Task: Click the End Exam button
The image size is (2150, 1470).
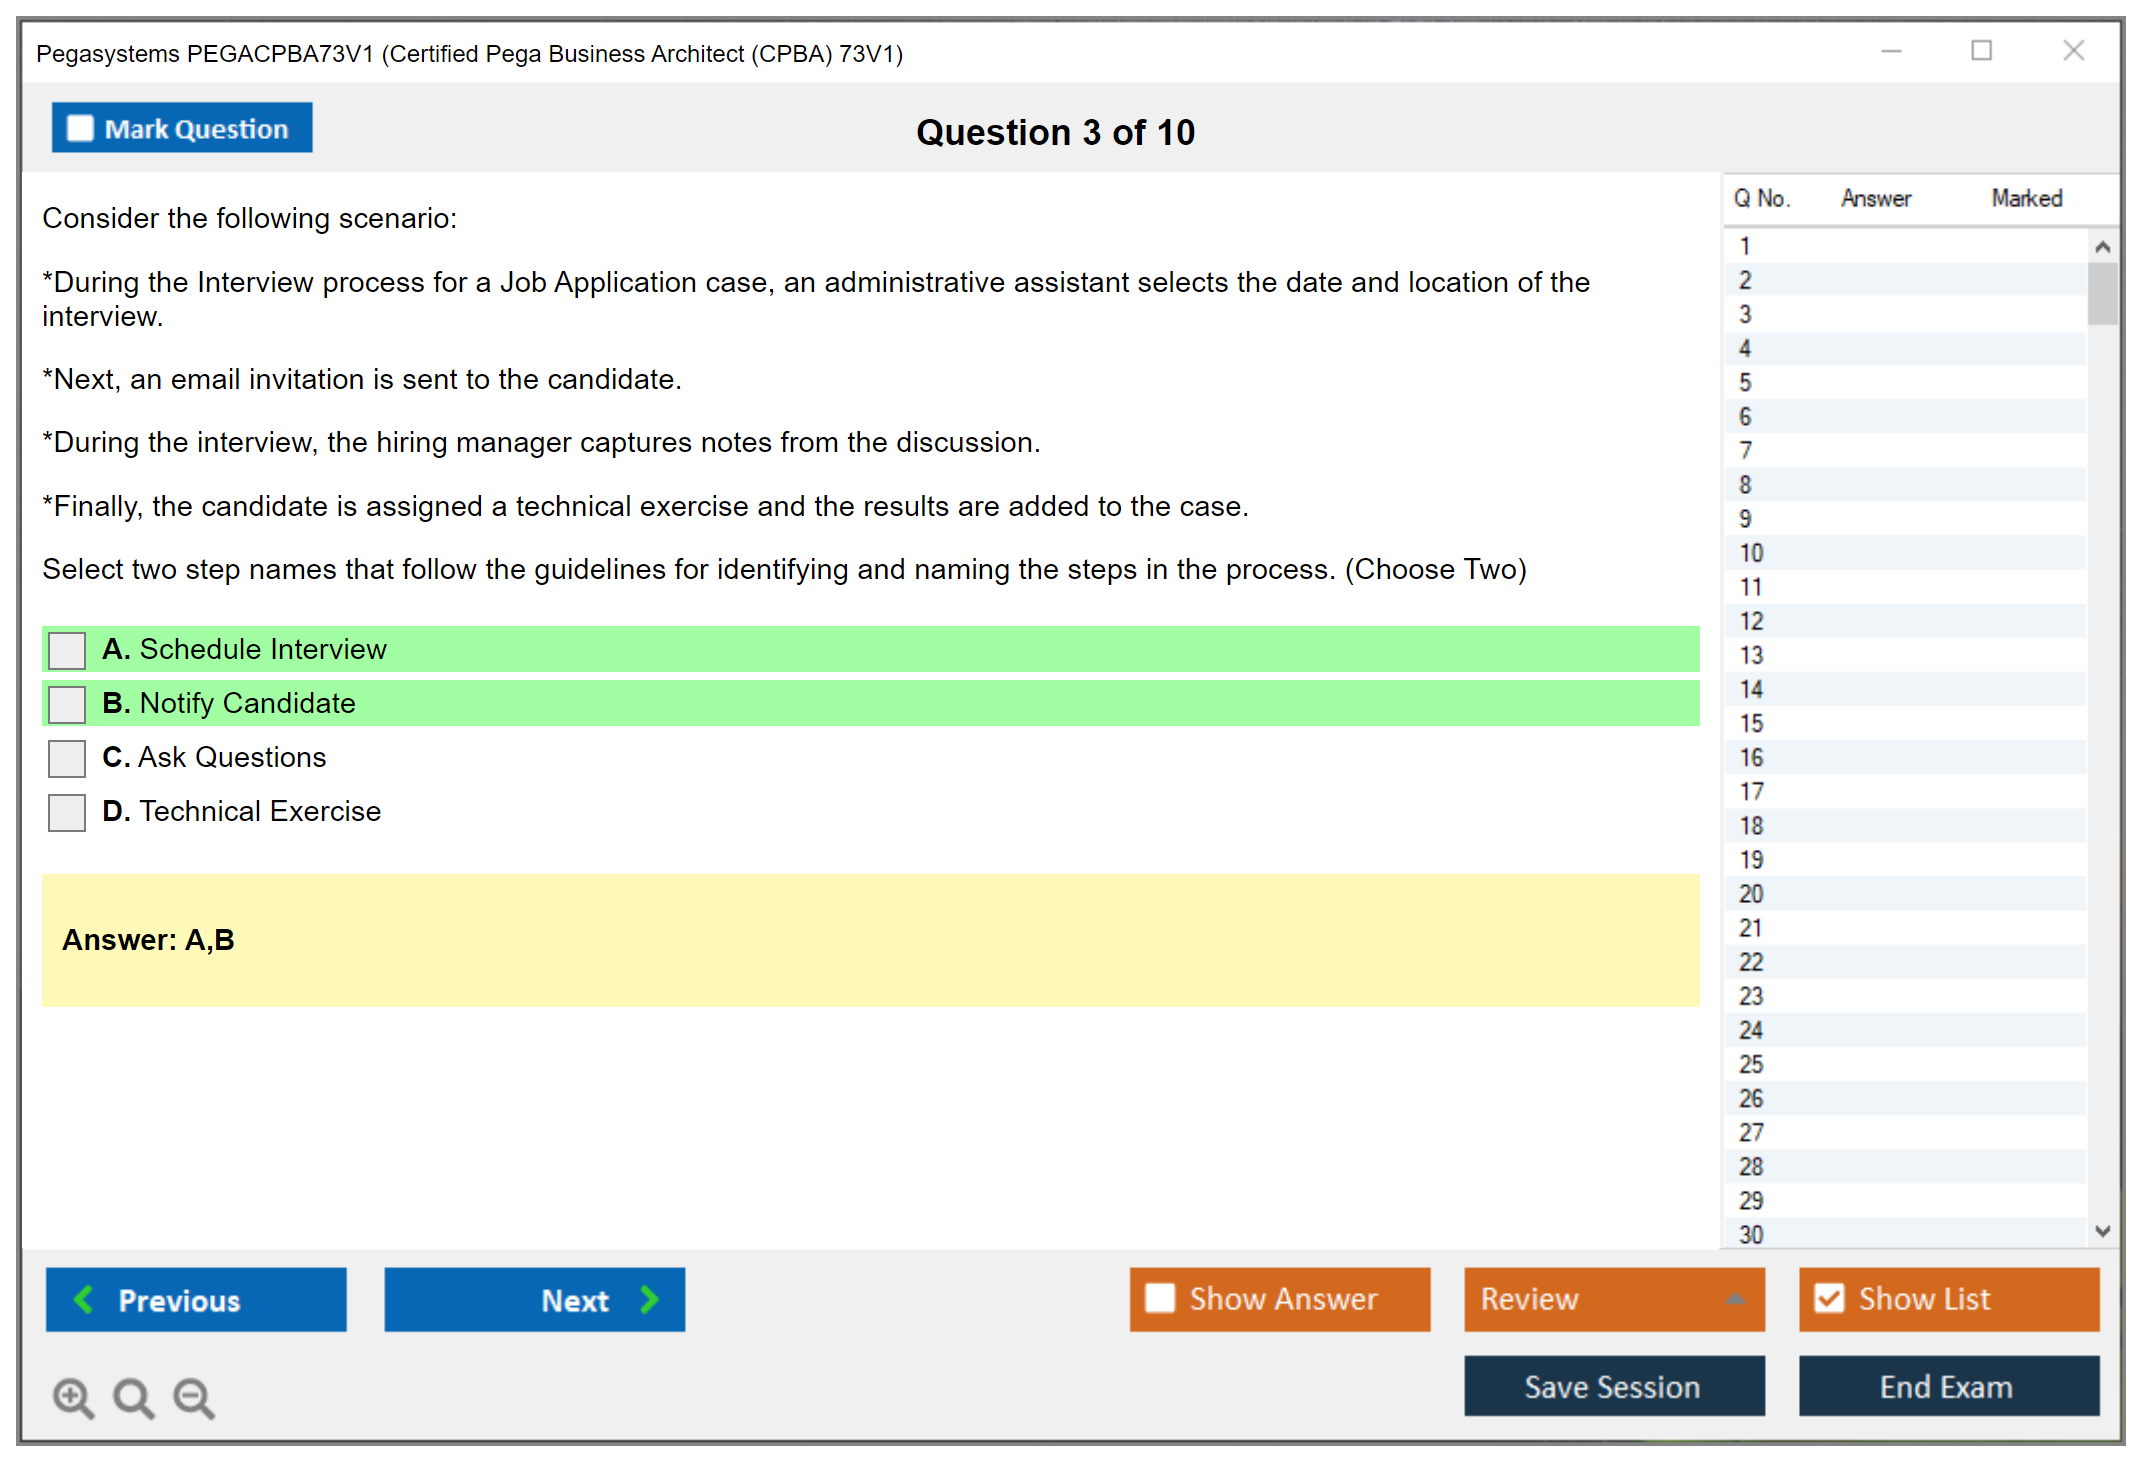Action: [1947, 1386]
